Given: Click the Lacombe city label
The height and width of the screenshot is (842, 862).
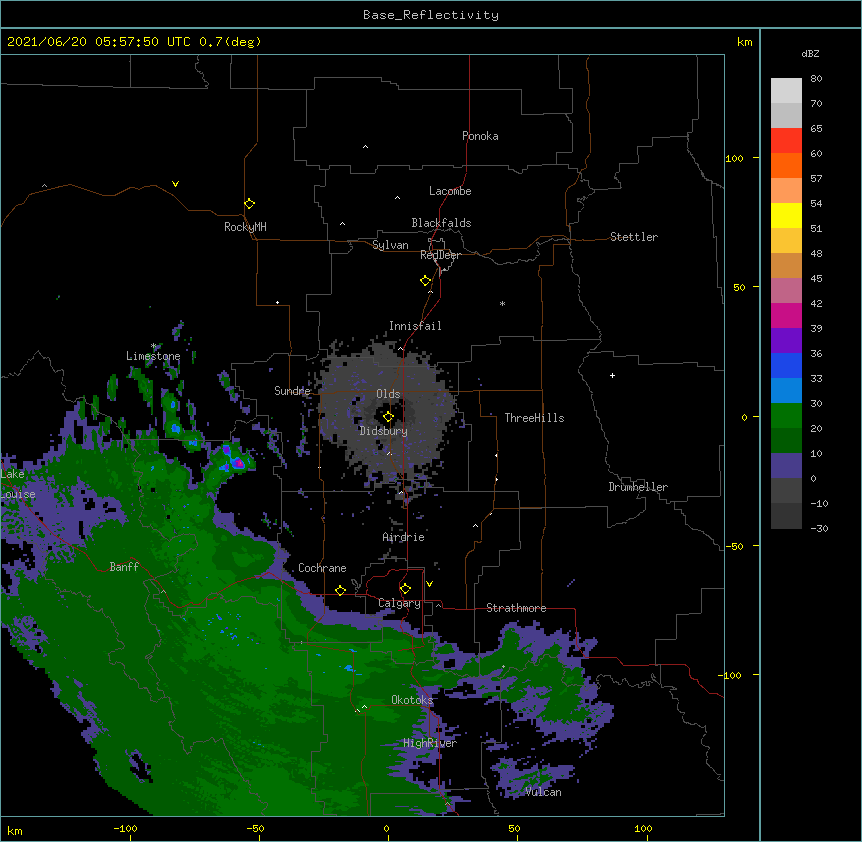Looking at the screenshot, I should pos(450,191).
